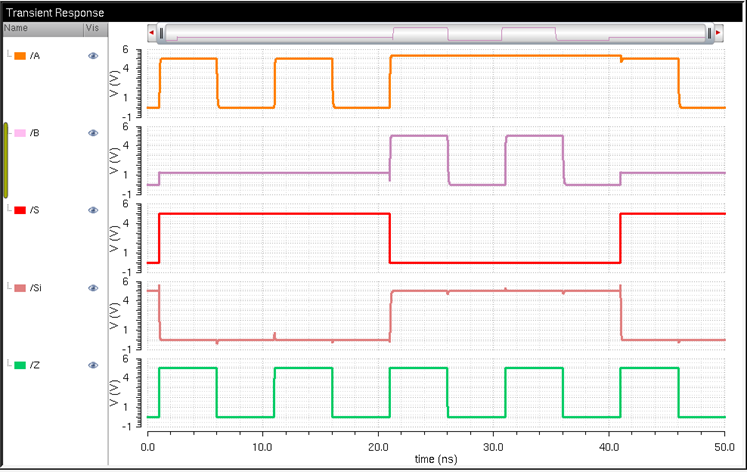Screen dimensions: 747x472
Task: Click the 30.0 tick on time axis
Action: tap(493, 447)
